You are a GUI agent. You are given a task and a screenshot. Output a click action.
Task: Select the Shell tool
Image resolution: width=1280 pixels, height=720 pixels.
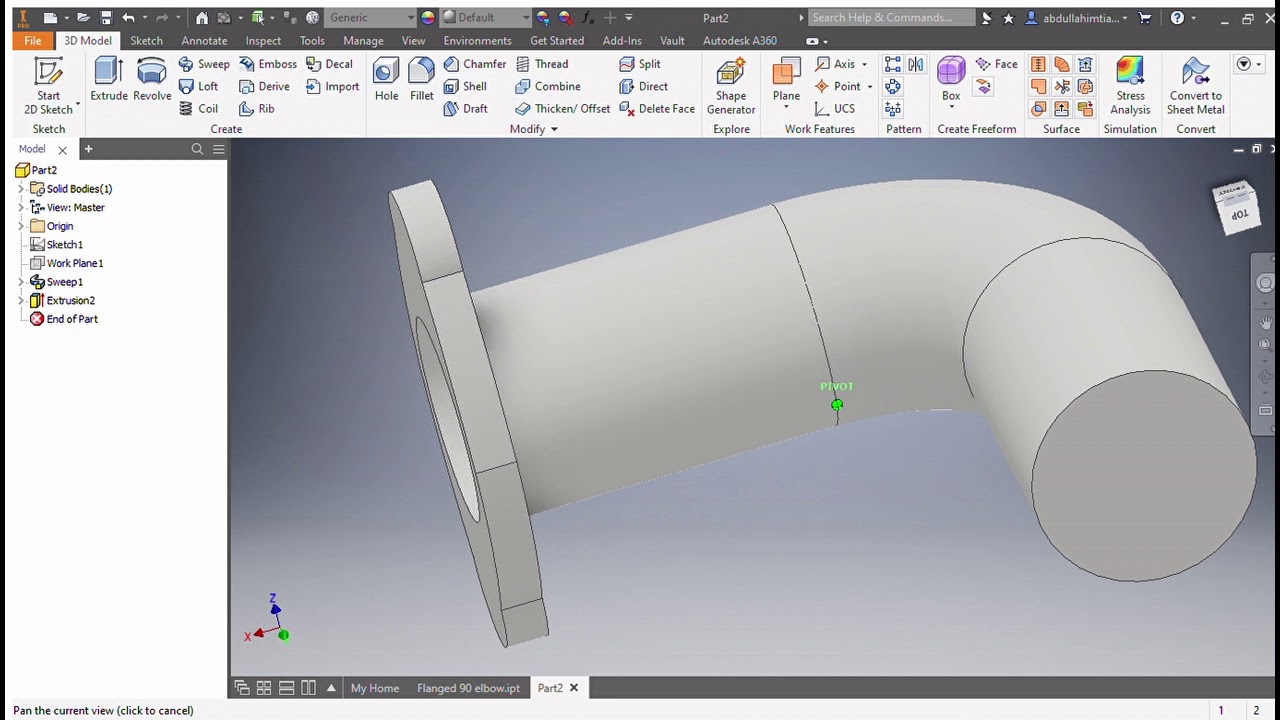click(465, 86)
